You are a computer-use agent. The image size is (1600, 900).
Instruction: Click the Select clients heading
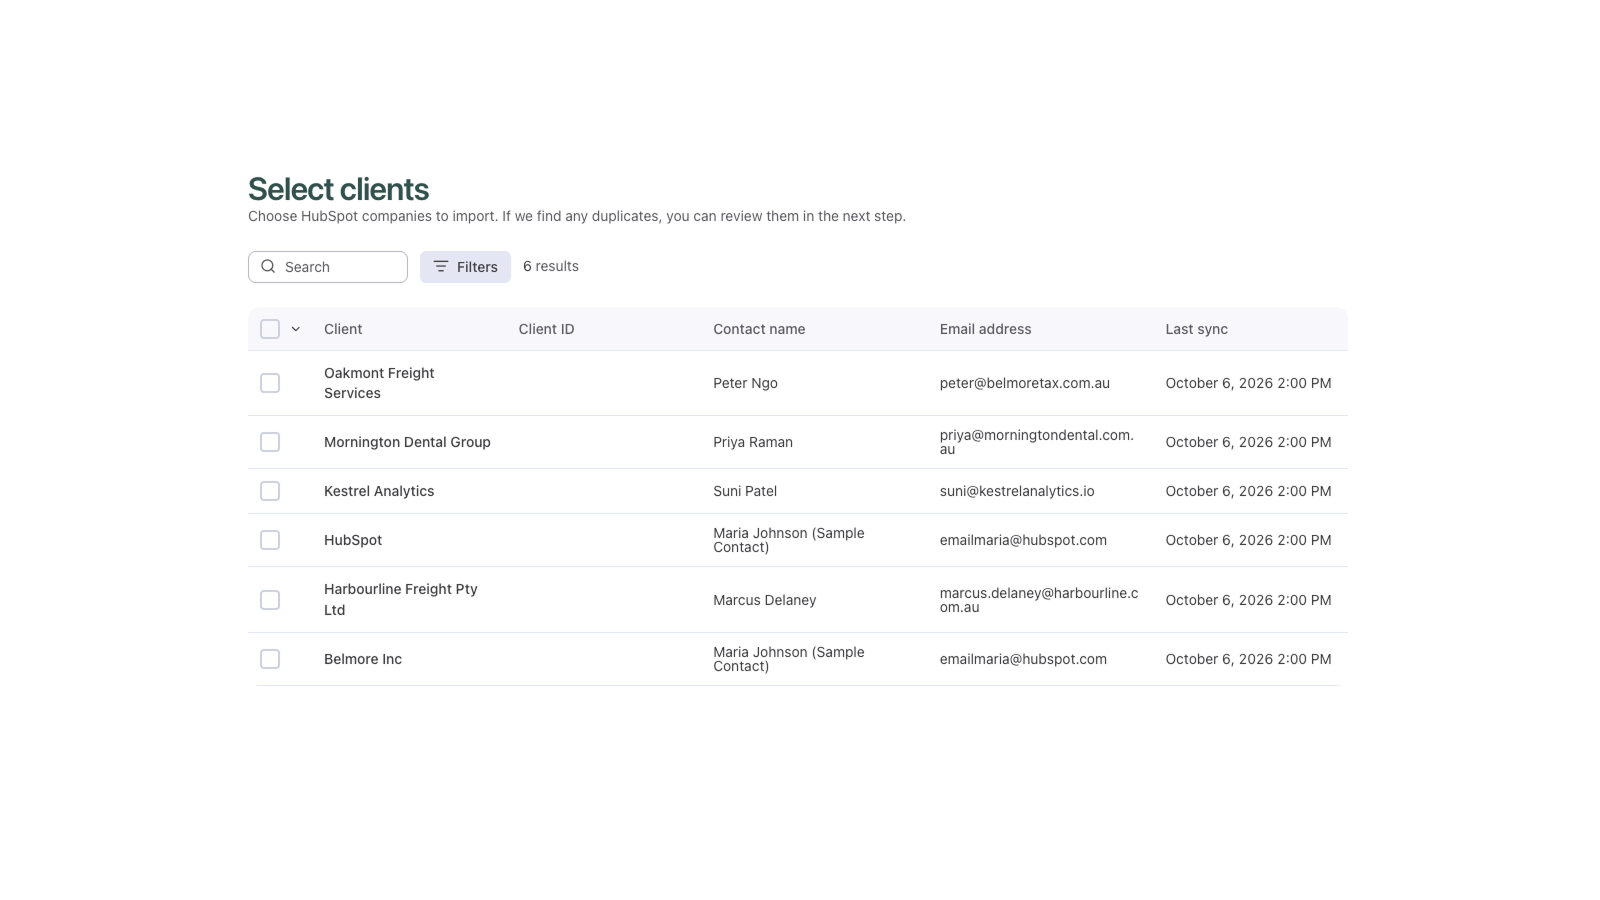pyautogui.click(x=338, y=189)
